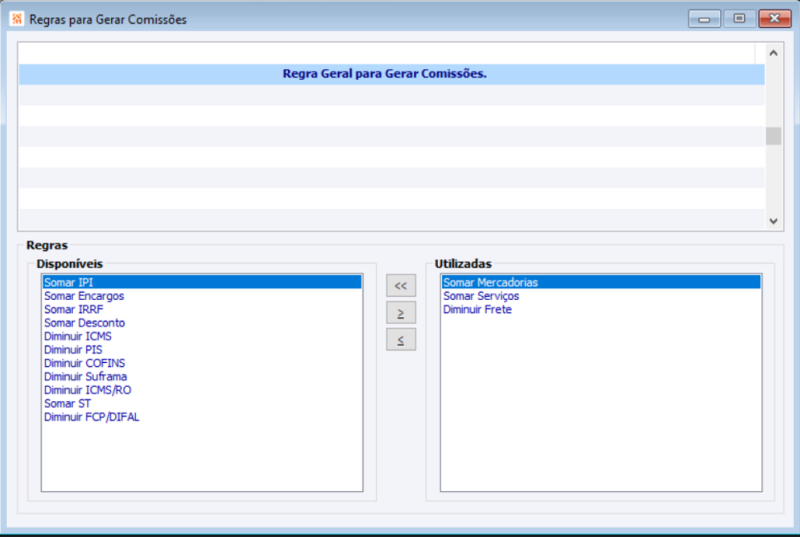Viewport: 800px width, 537px height.
Task: Minimize the Regras para Gerar Comissões window
Action: (704, 19)
